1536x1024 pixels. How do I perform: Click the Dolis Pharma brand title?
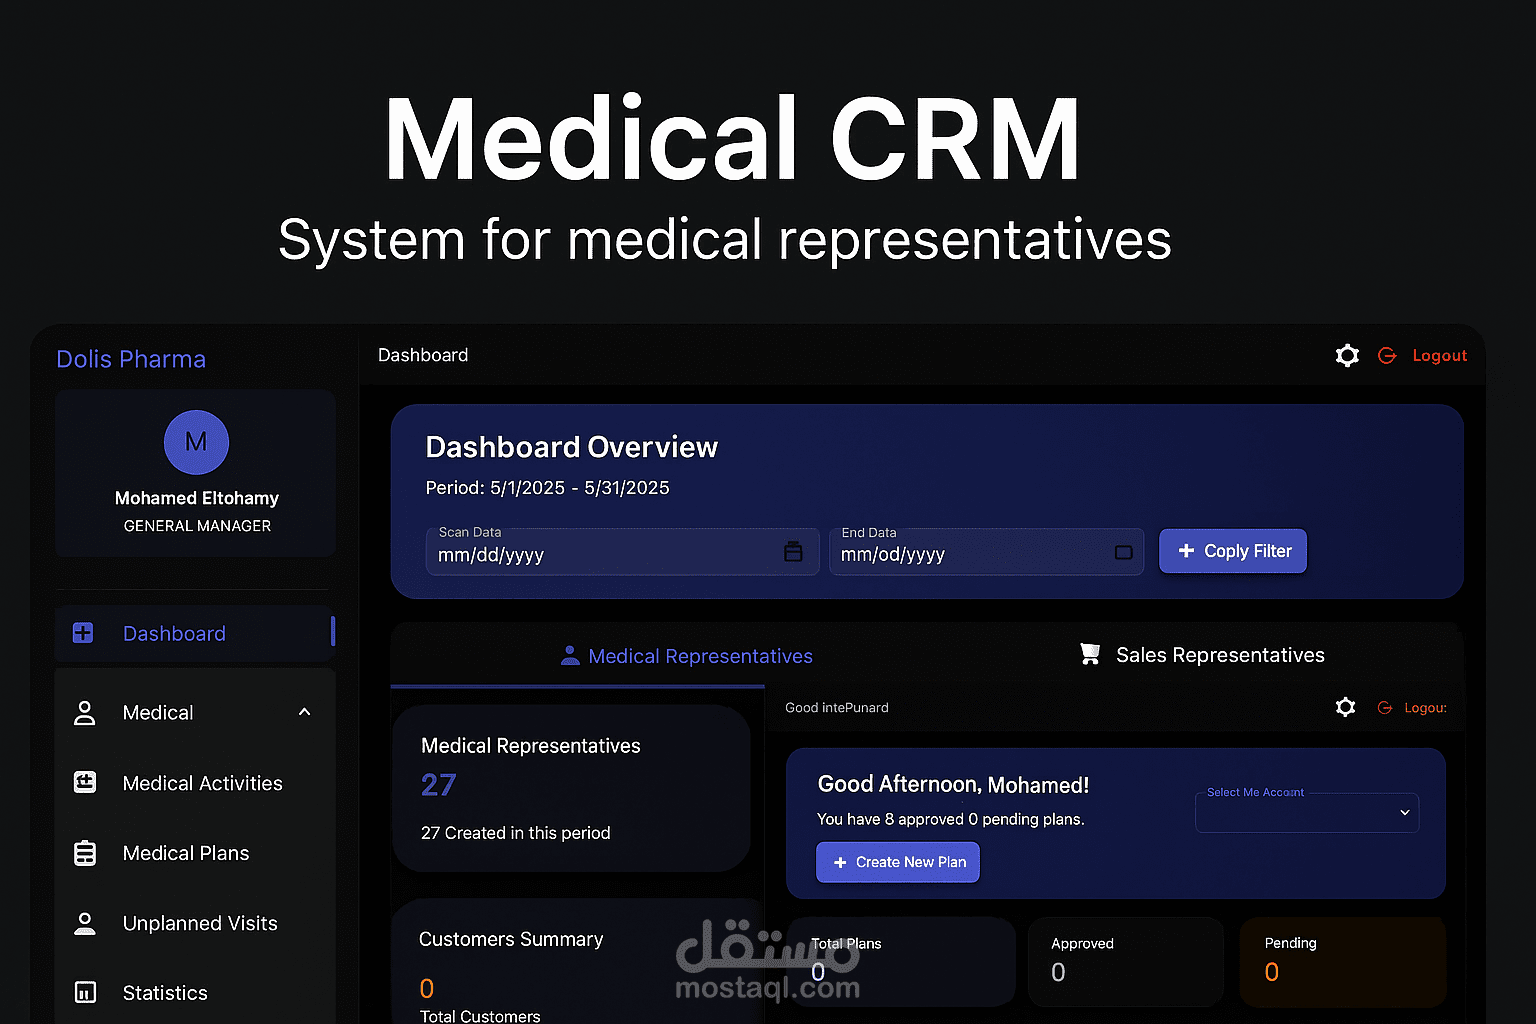(131, 359)
